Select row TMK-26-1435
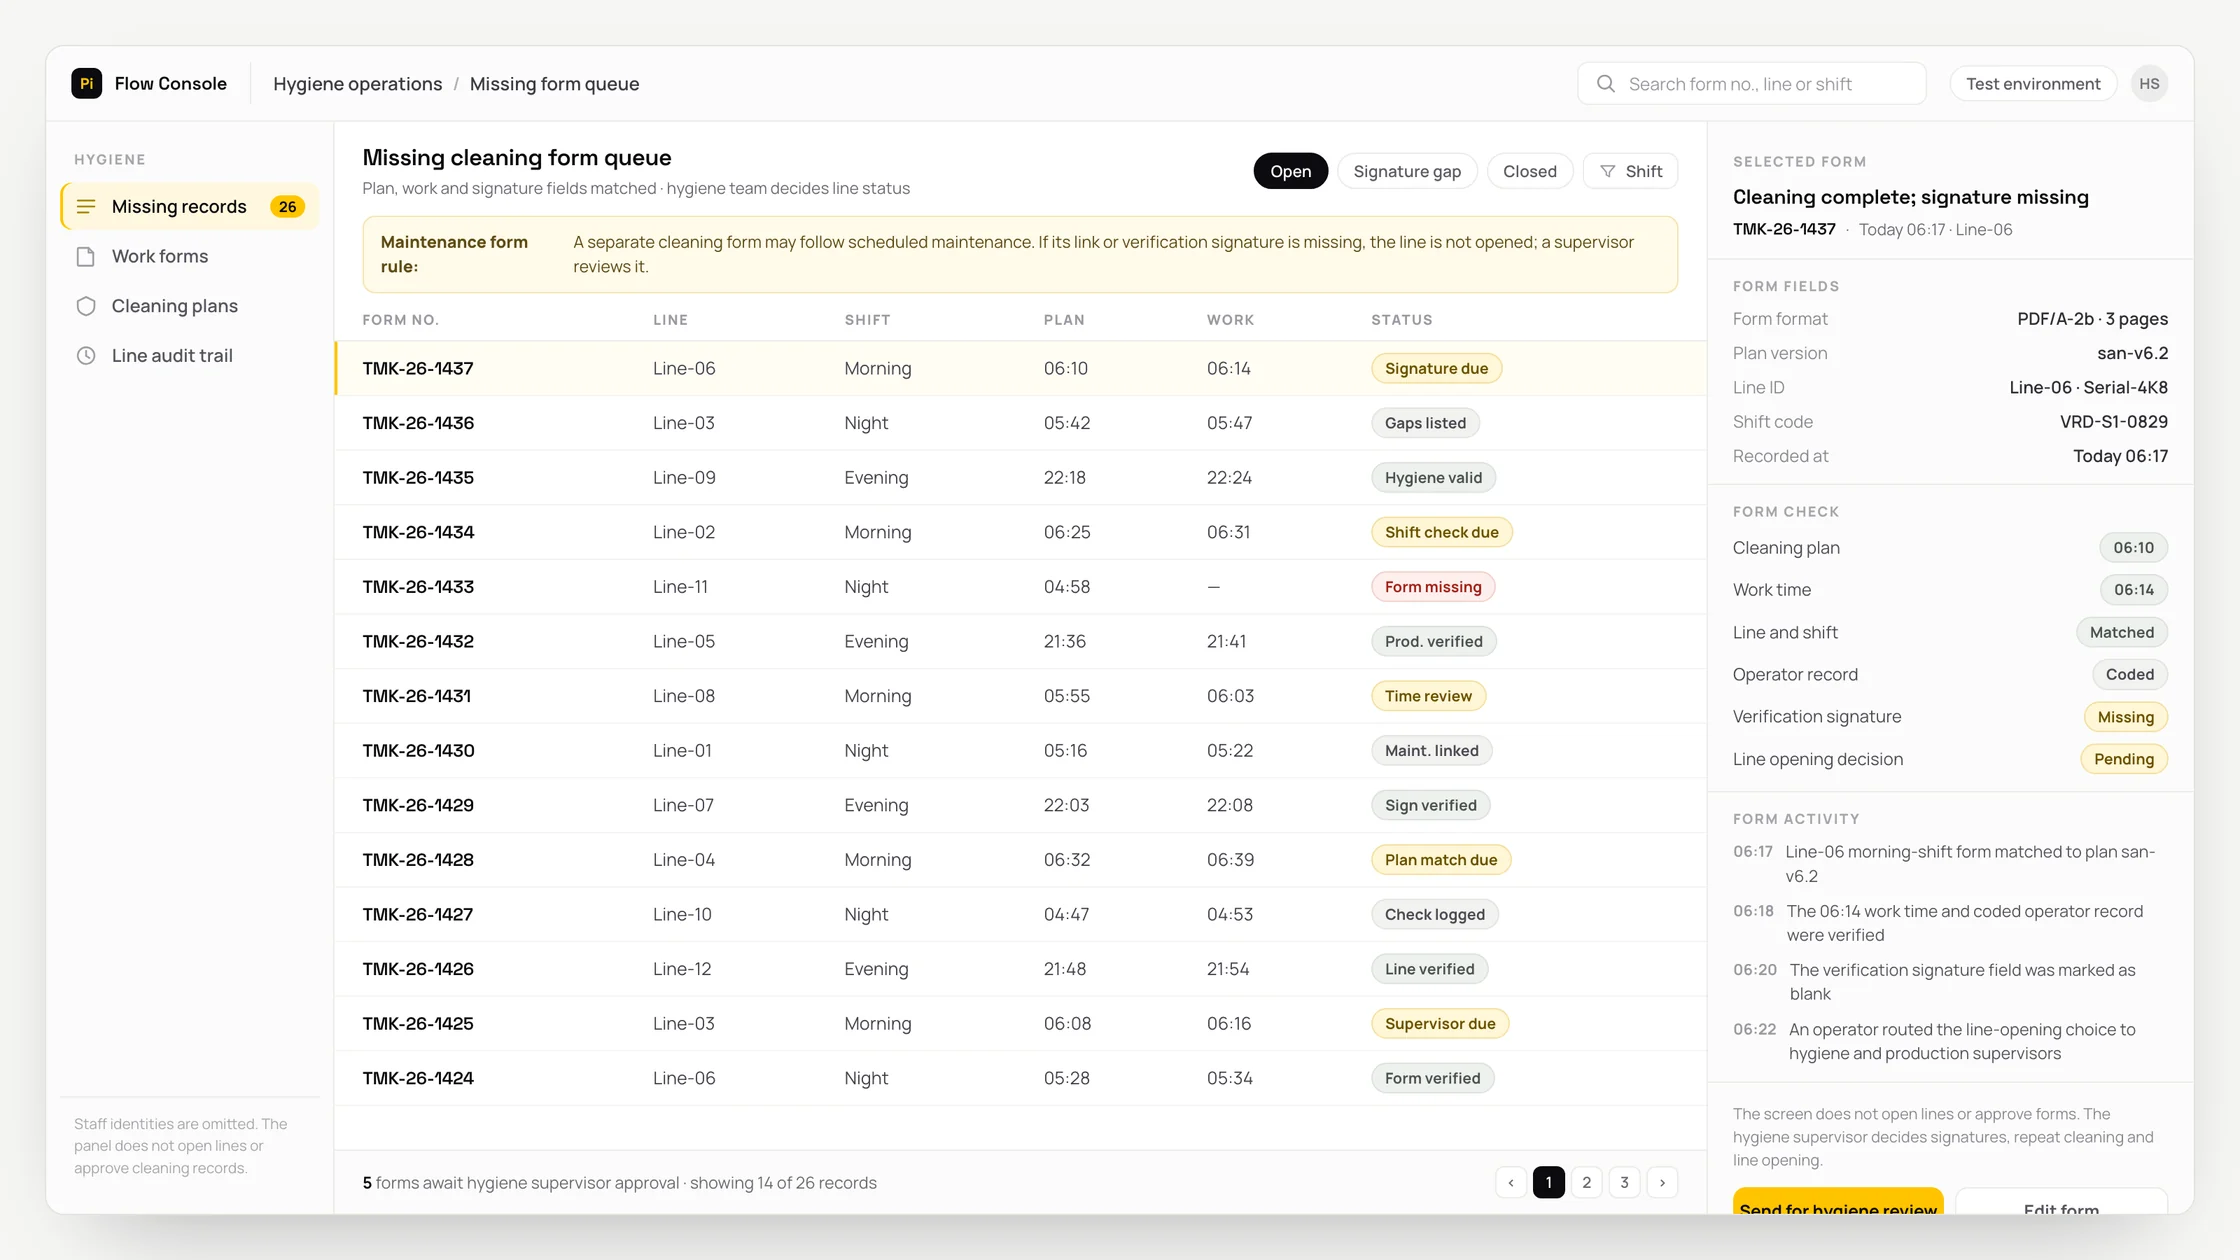This screenshot has width=2240, height=1260. click(1020, 477)
